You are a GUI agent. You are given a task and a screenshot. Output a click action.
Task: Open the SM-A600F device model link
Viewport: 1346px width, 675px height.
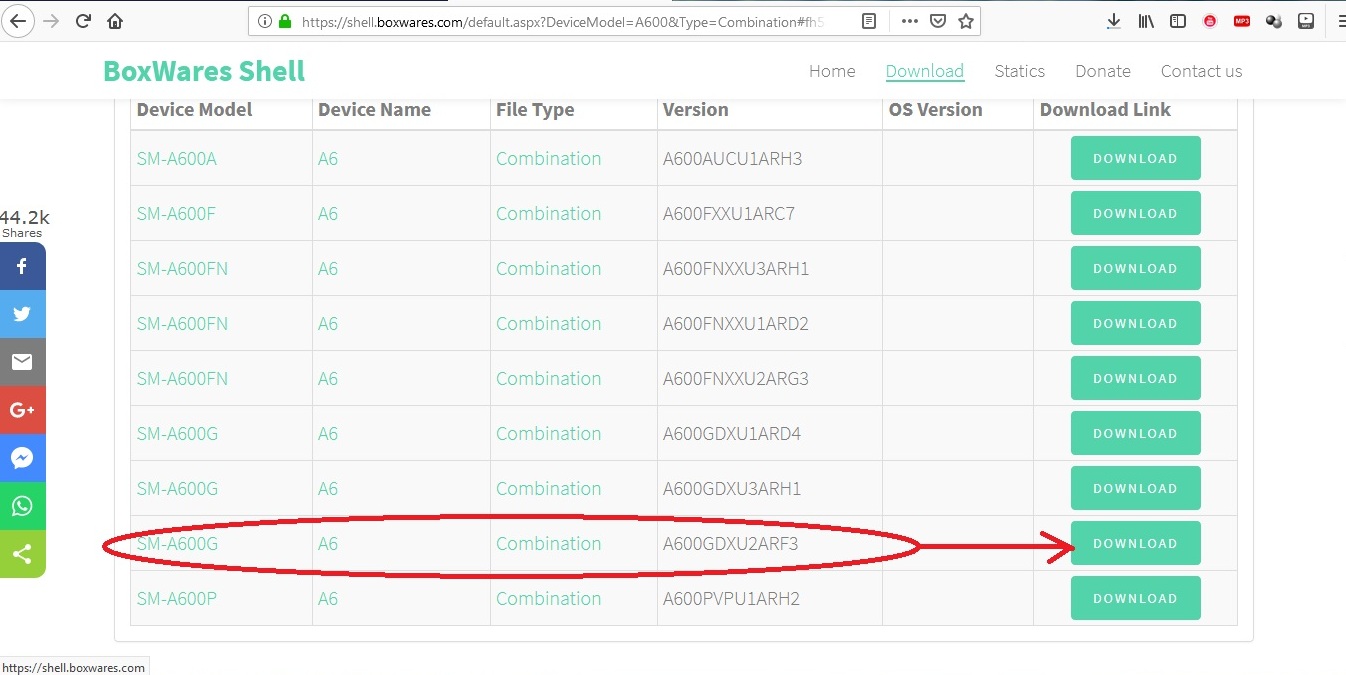[176, 213]
